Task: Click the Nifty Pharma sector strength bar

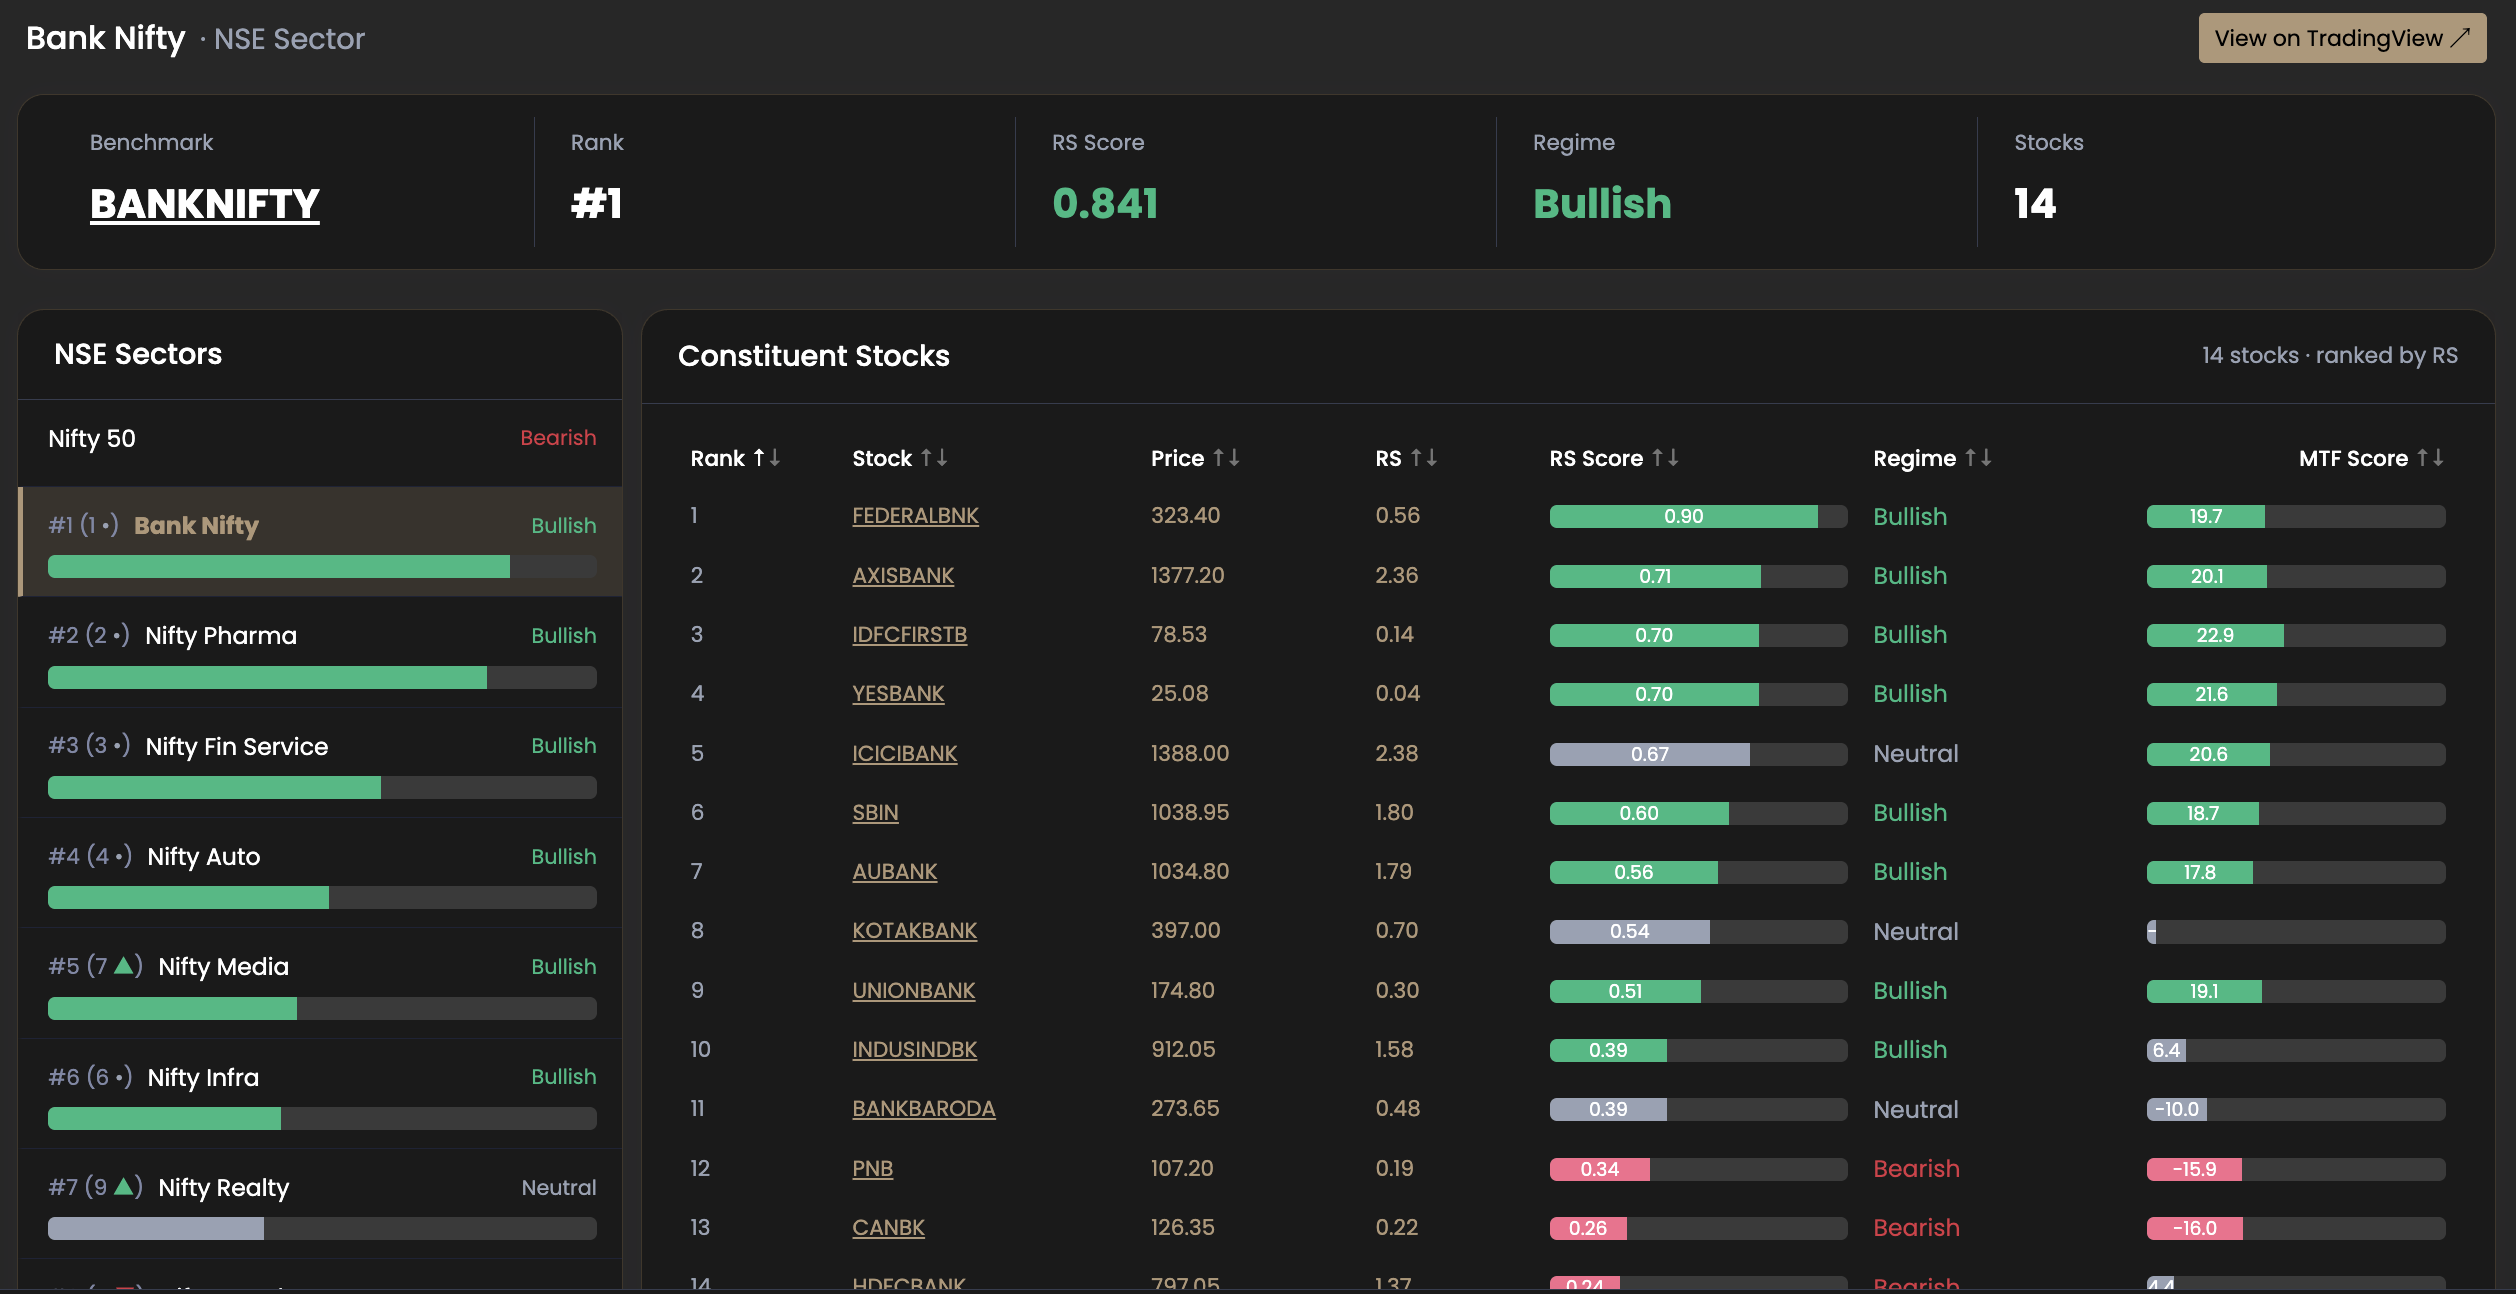Action: (322, 677)
